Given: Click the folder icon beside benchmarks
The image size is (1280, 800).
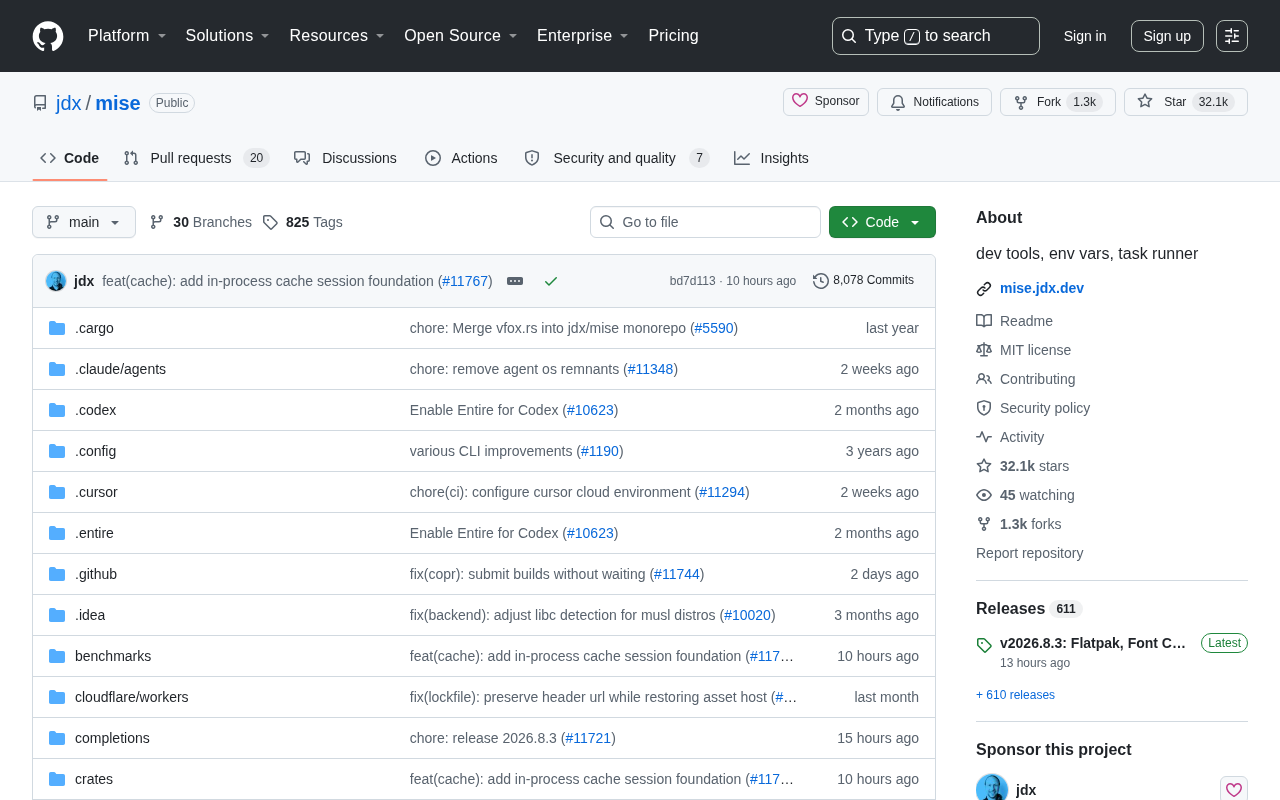Looking at the screenshot, I should (57, 656).
